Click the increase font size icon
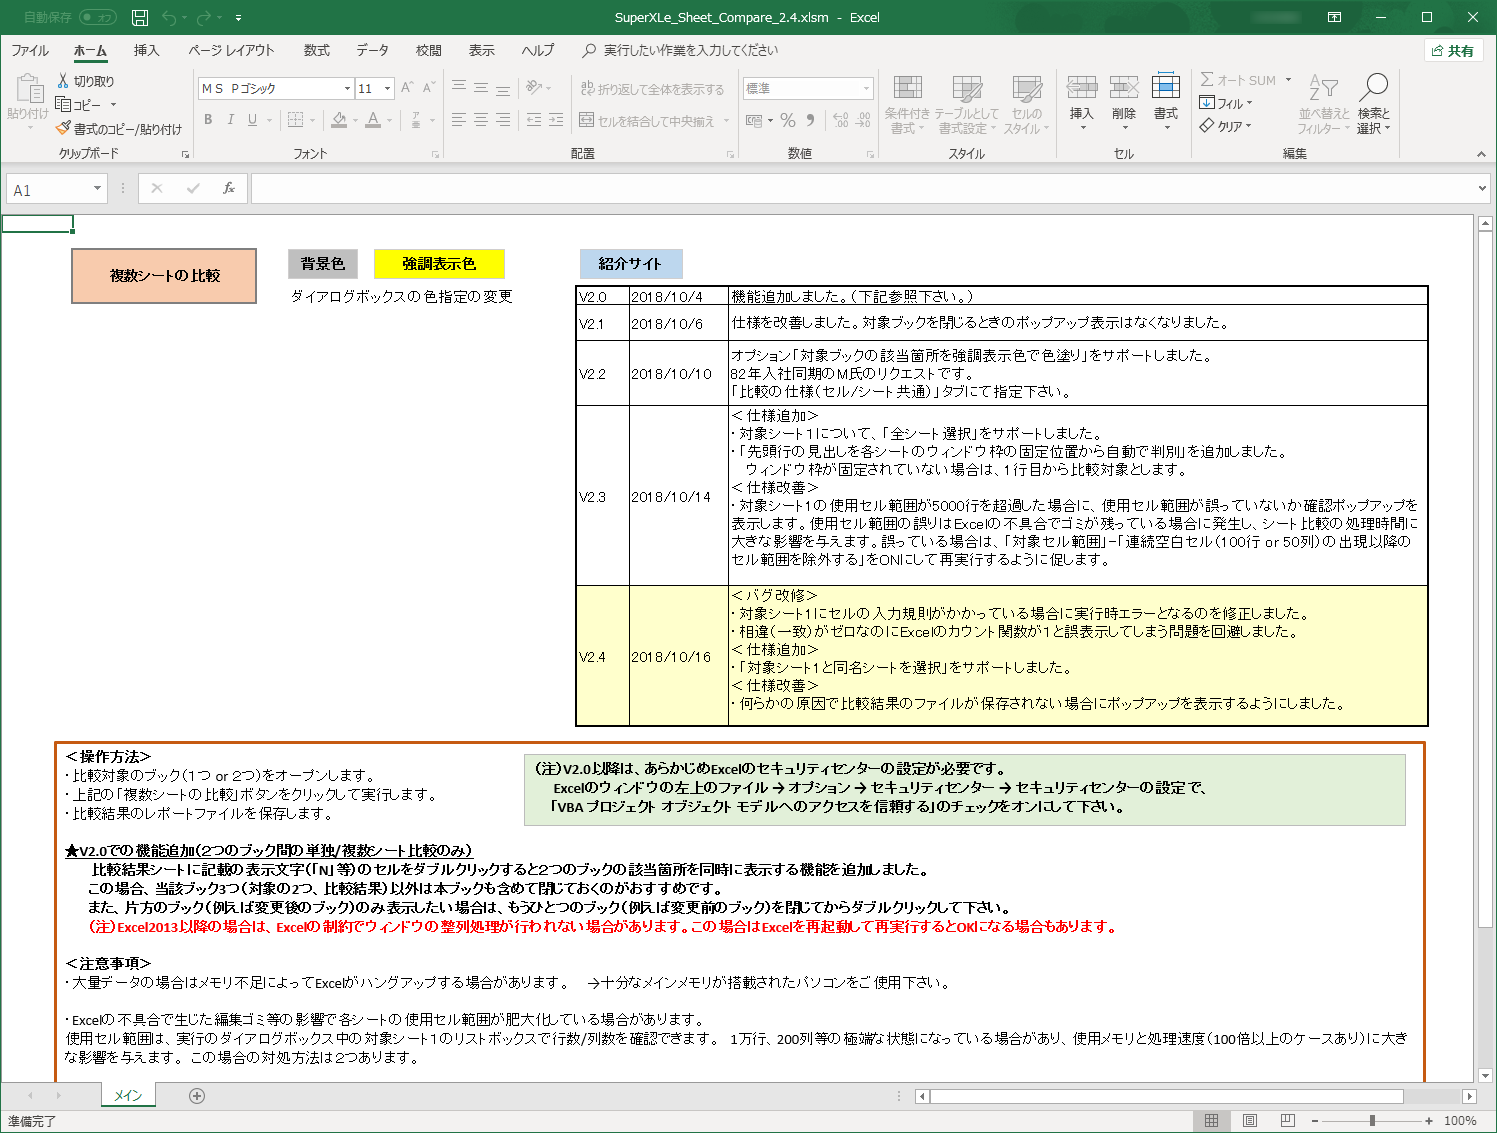 click(x=407, y=88)
